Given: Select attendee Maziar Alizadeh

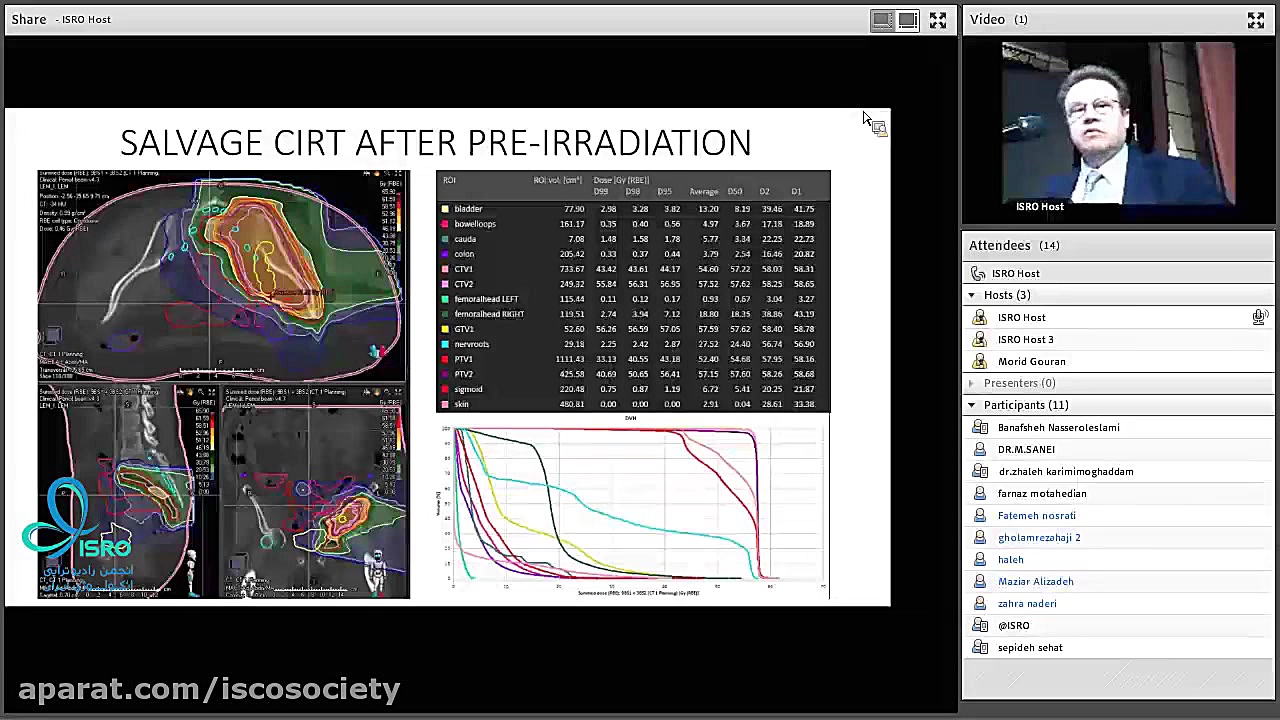Looking at the screenshot, I should pyautogui.click(x=1035, y=582).
